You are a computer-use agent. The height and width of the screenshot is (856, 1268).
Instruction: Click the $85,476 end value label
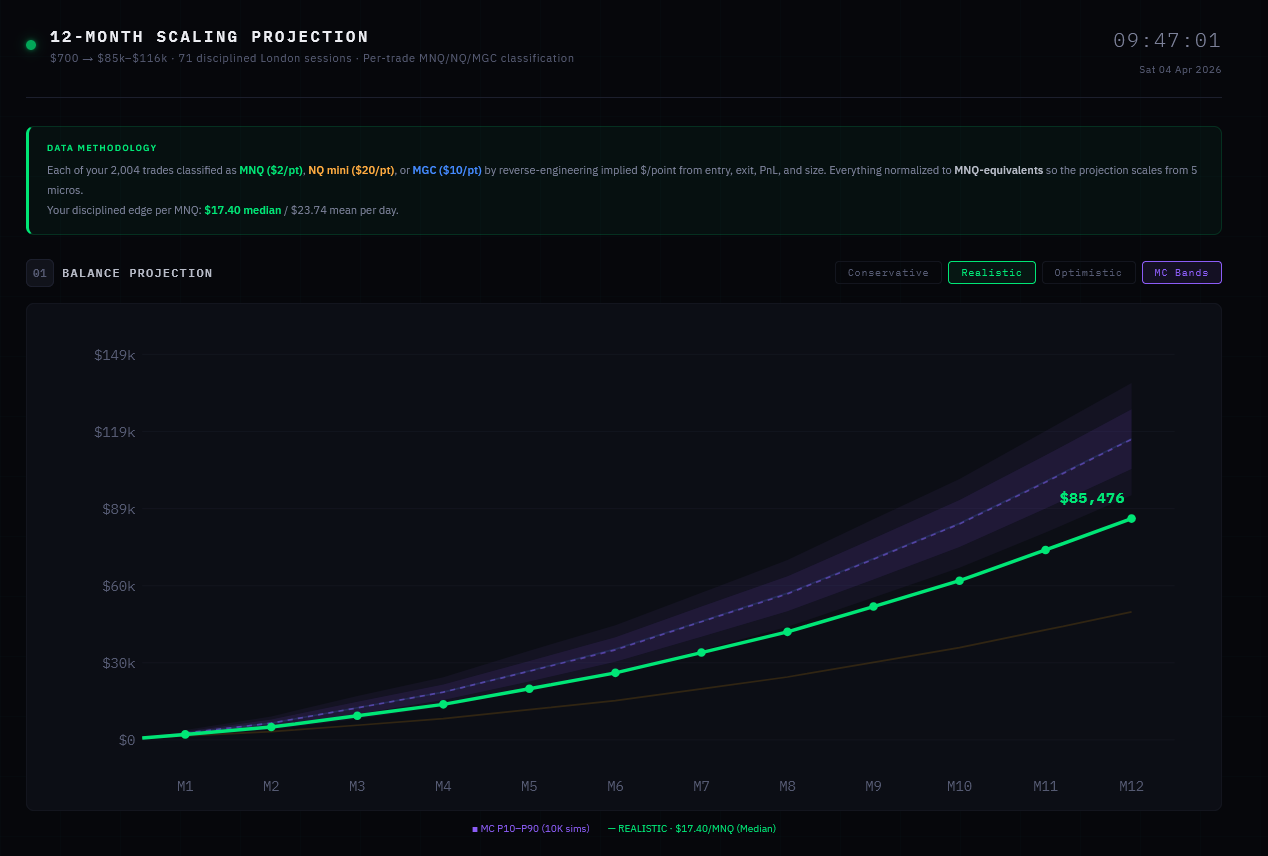[x=1092, y=498]
